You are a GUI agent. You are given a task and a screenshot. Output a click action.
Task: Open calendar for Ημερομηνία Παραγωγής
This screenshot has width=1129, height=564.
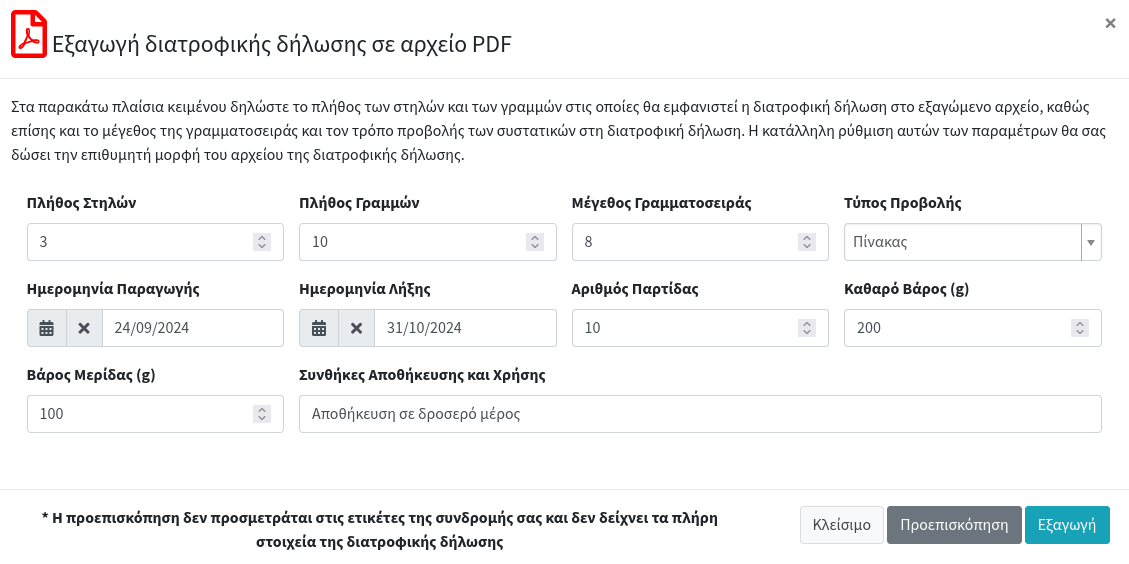[47, 328]
